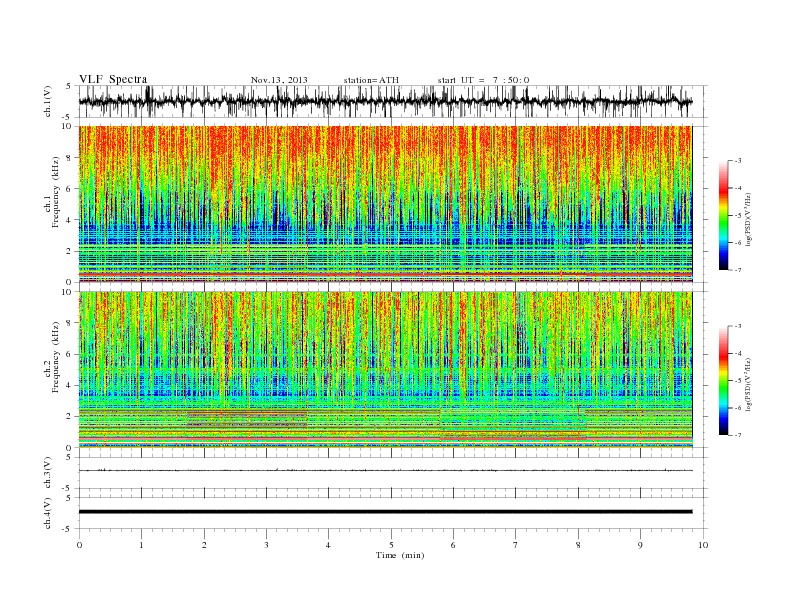Click the "-7" label on ch.1 color bar
The image size is (792, 612).
[x=738, y=270]
